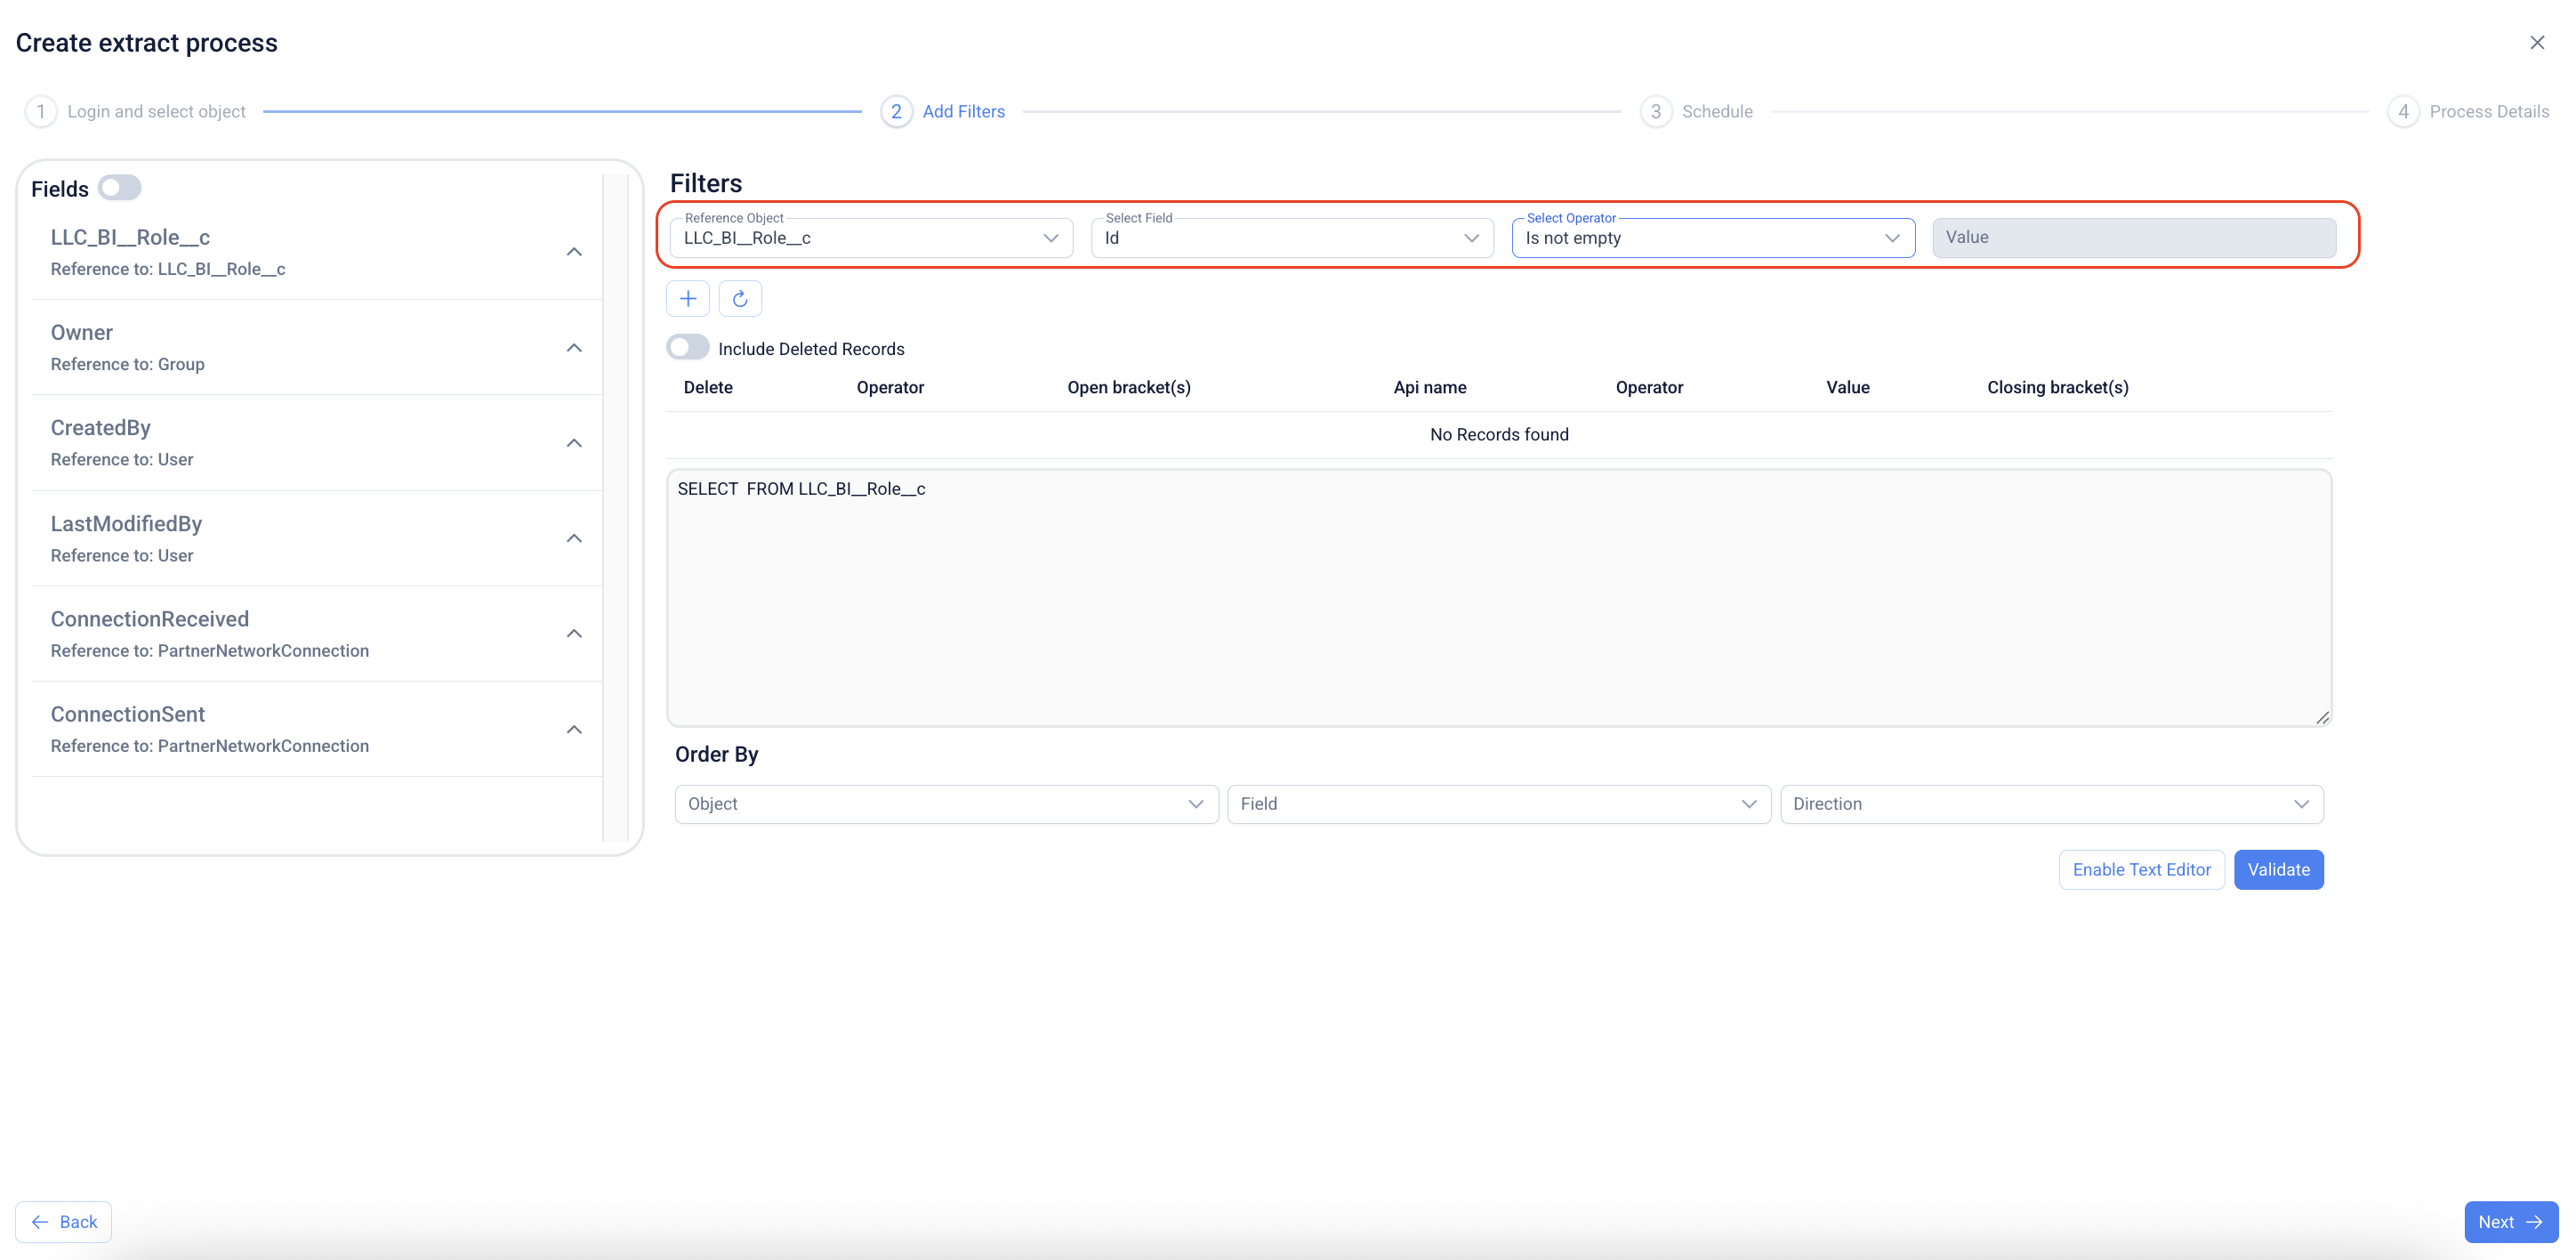
Task: Click the plus icon to add filter
Action: [x=687, y=298]
